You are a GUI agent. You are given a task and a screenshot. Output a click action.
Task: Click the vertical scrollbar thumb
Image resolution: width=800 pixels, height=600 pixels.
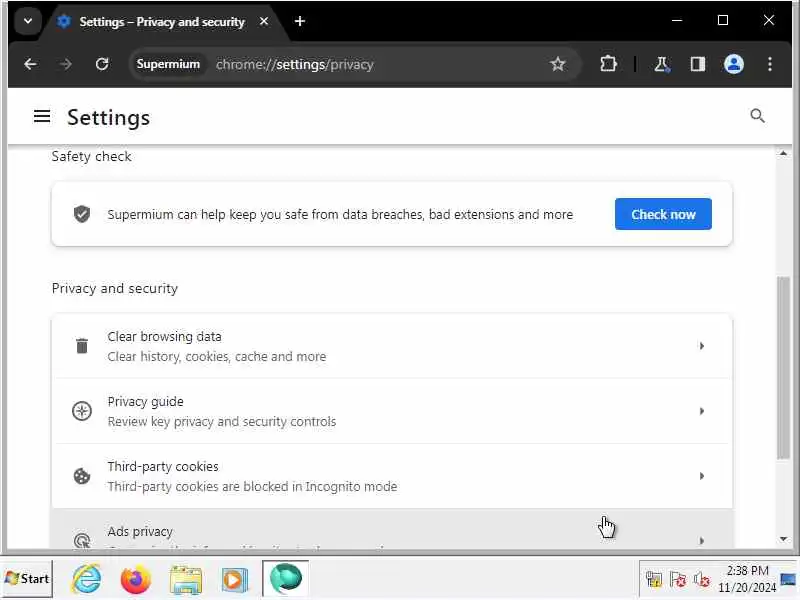(x=783, y=368)
